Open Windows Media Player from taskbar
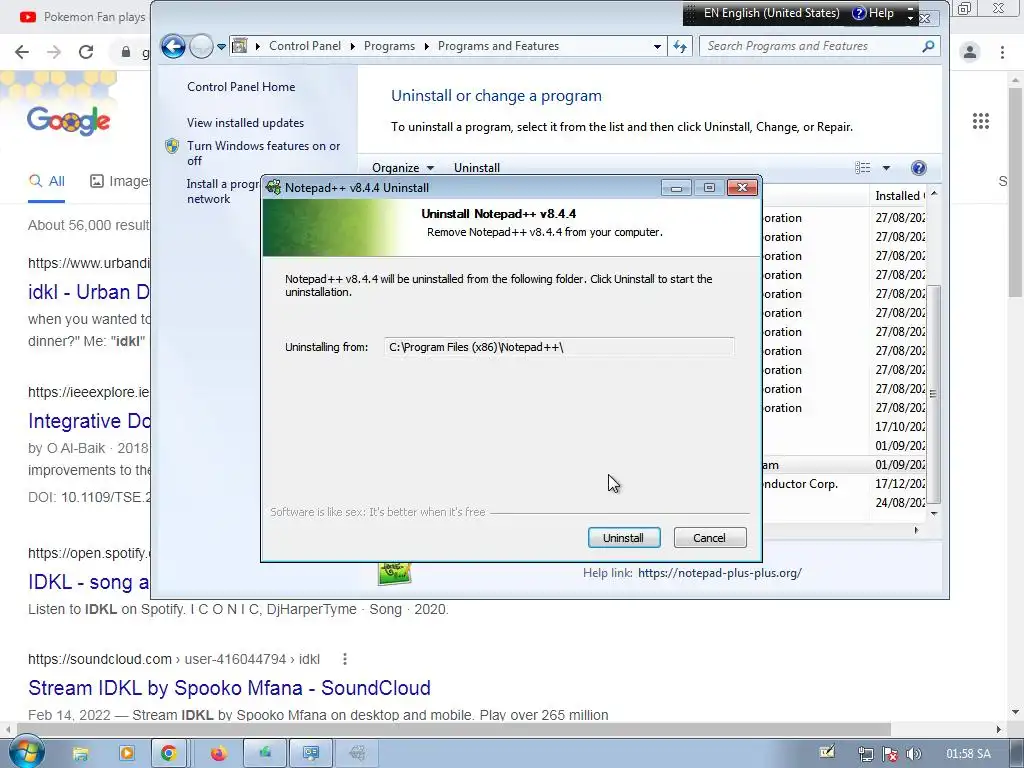Screen dimensions: 1024x768 click(126, 754)
